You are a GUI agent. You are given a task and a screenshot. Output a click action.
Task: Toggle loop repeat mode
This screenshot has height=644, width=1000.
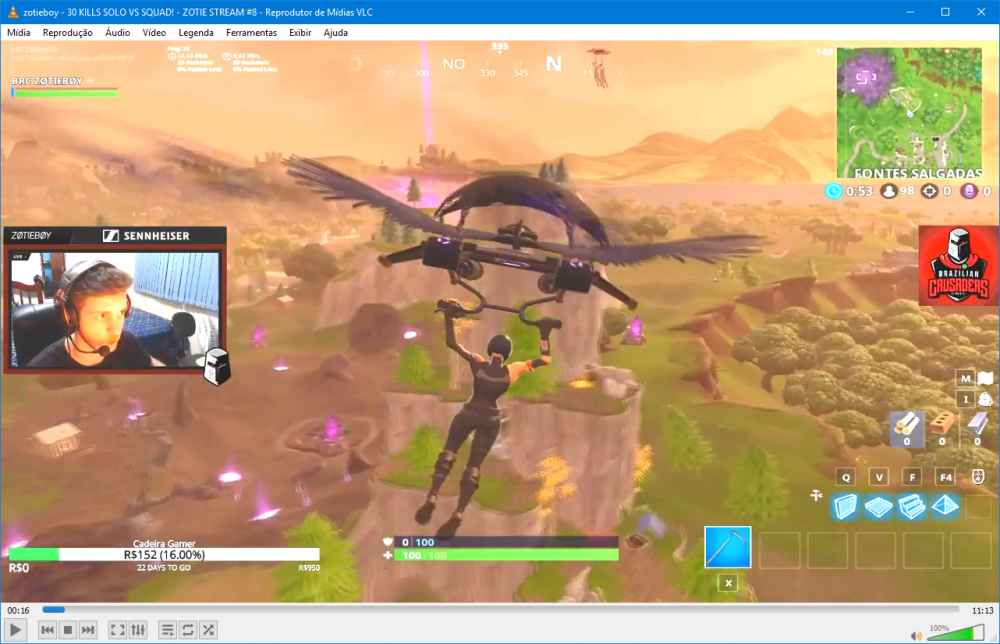(188, 630)
